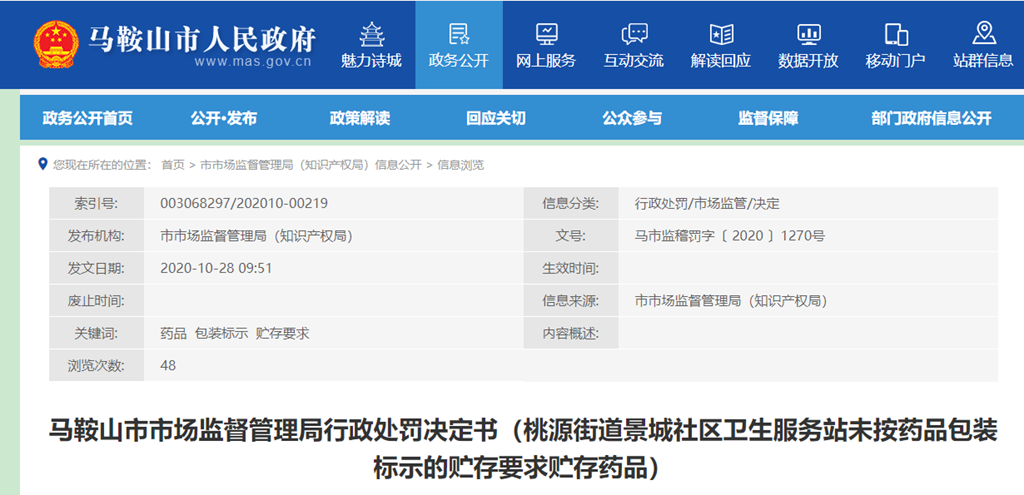Click the keyword 药品
The width and height of the screenshot is (1024, 495).
pos(173,333)
